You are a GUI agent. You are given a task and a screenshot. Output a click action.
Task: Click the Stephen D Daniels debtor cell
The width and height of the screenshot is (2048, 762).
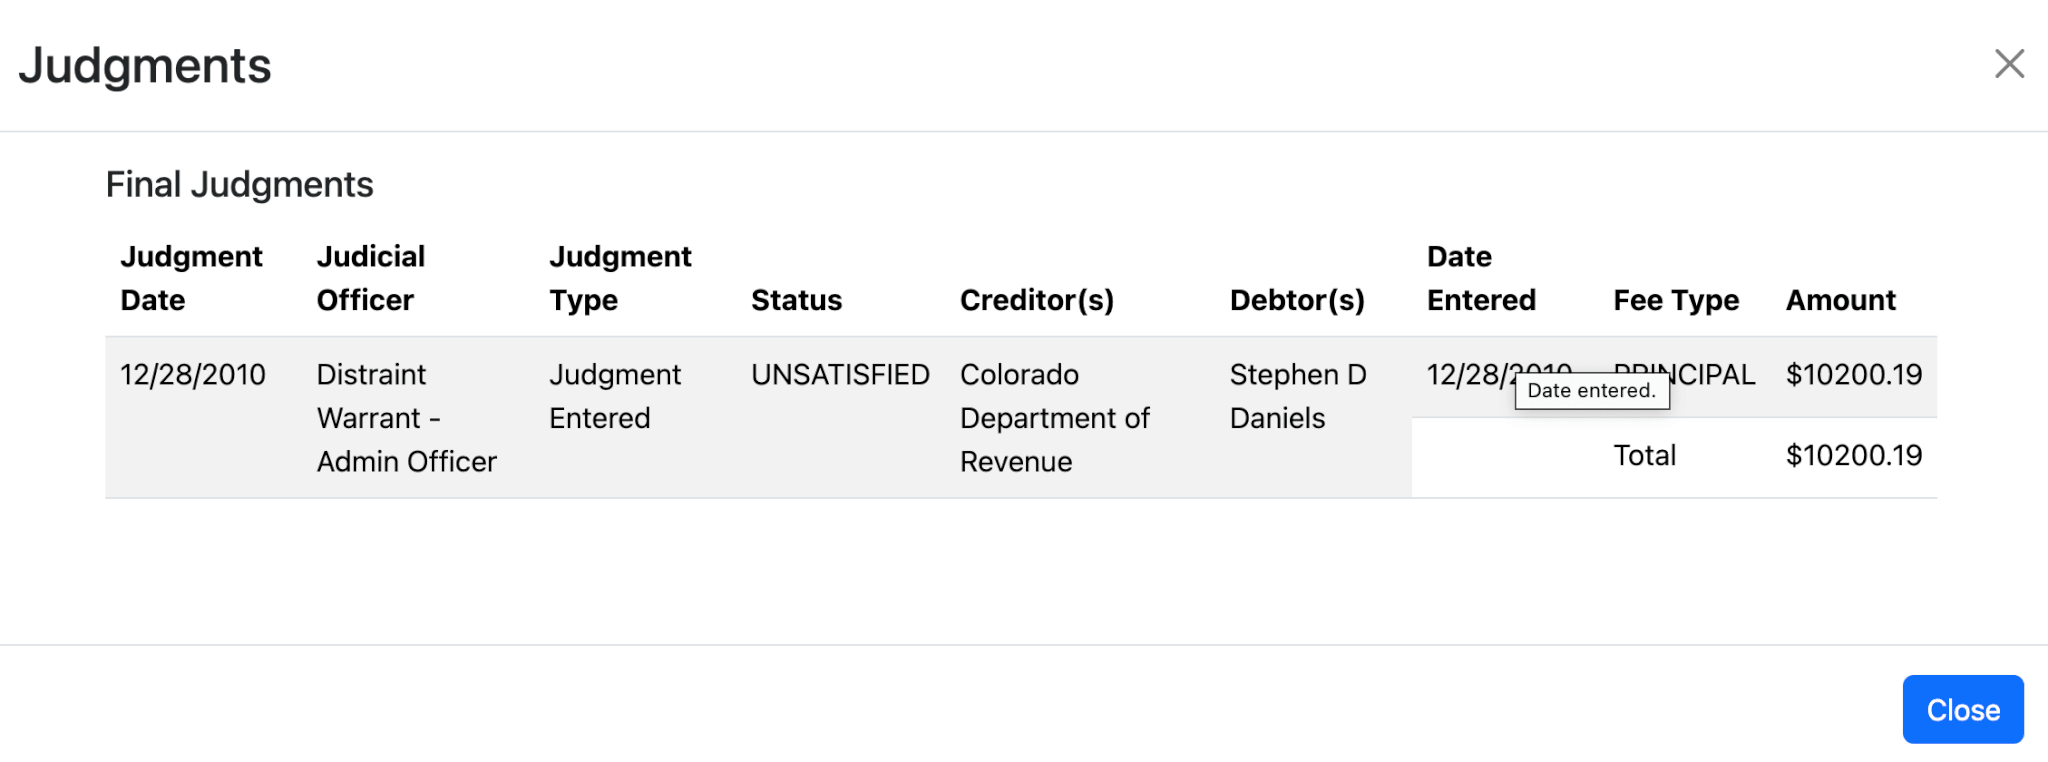point(1297,396)
